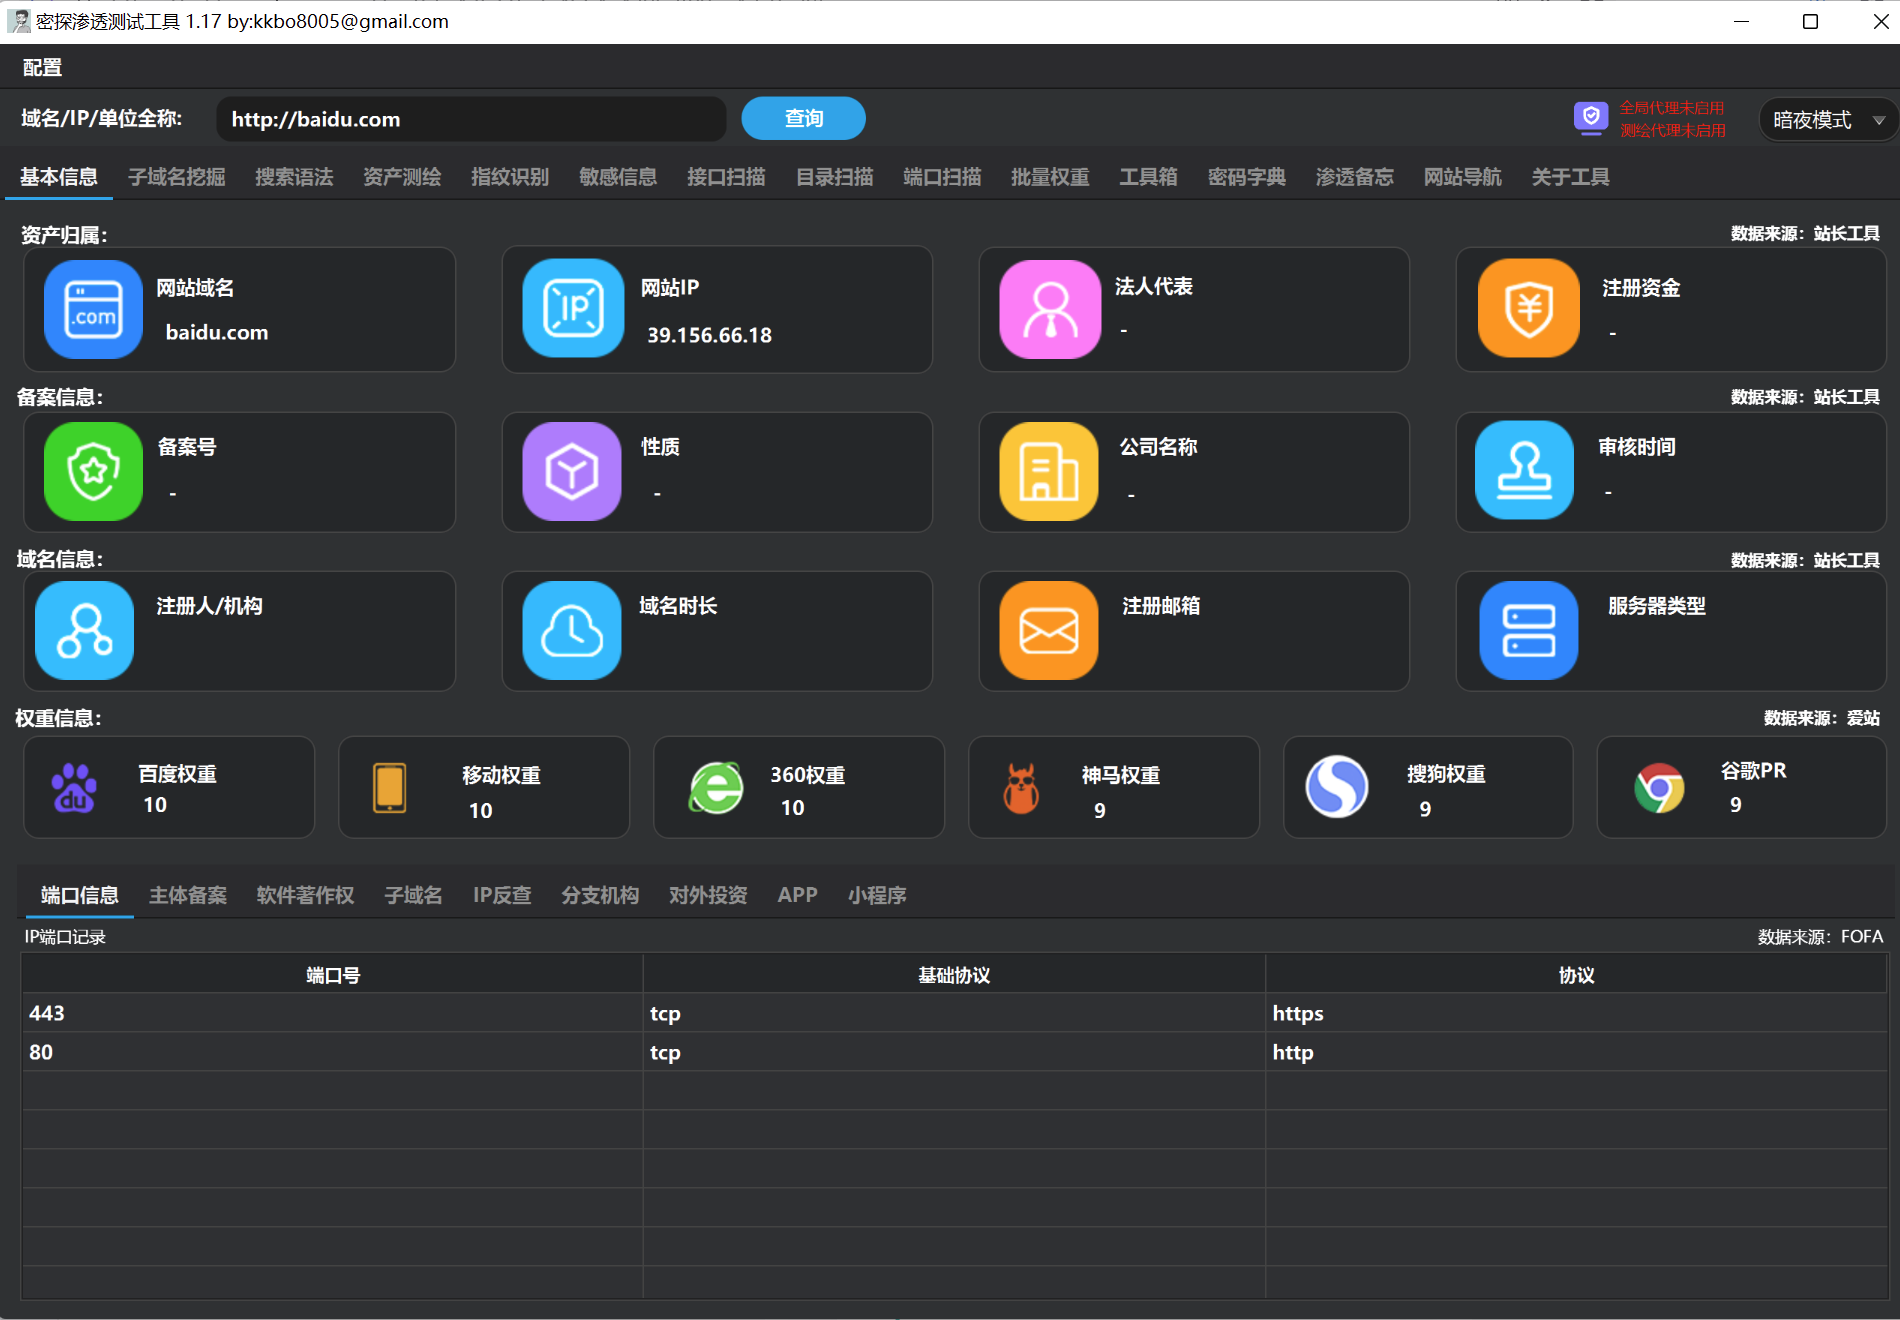
Task: Switch to the IP反查 sub-tab
Action: [502, 895]
